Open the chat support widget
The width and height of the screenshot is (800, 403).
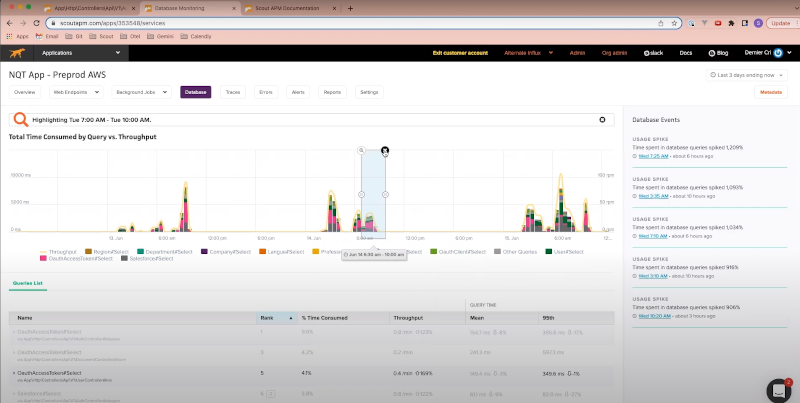point(778,389)
